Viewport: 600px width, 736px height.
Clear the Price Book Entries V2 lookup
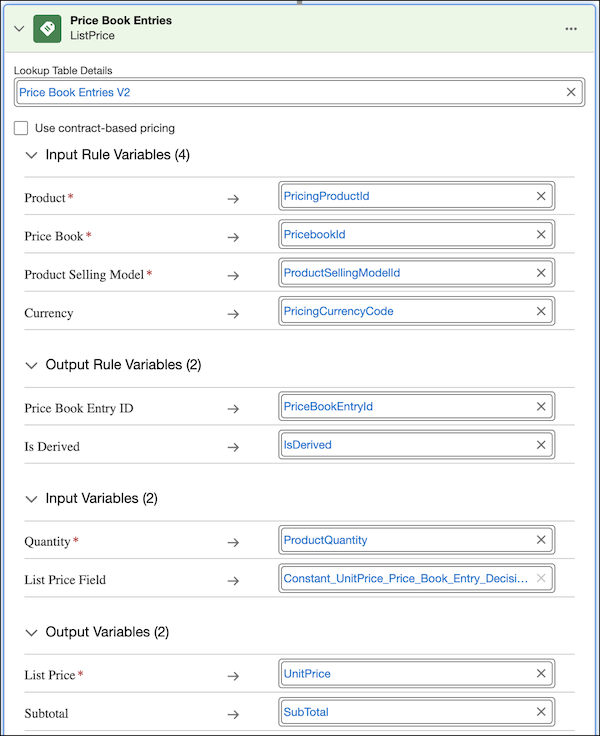(x=571, y=92)
